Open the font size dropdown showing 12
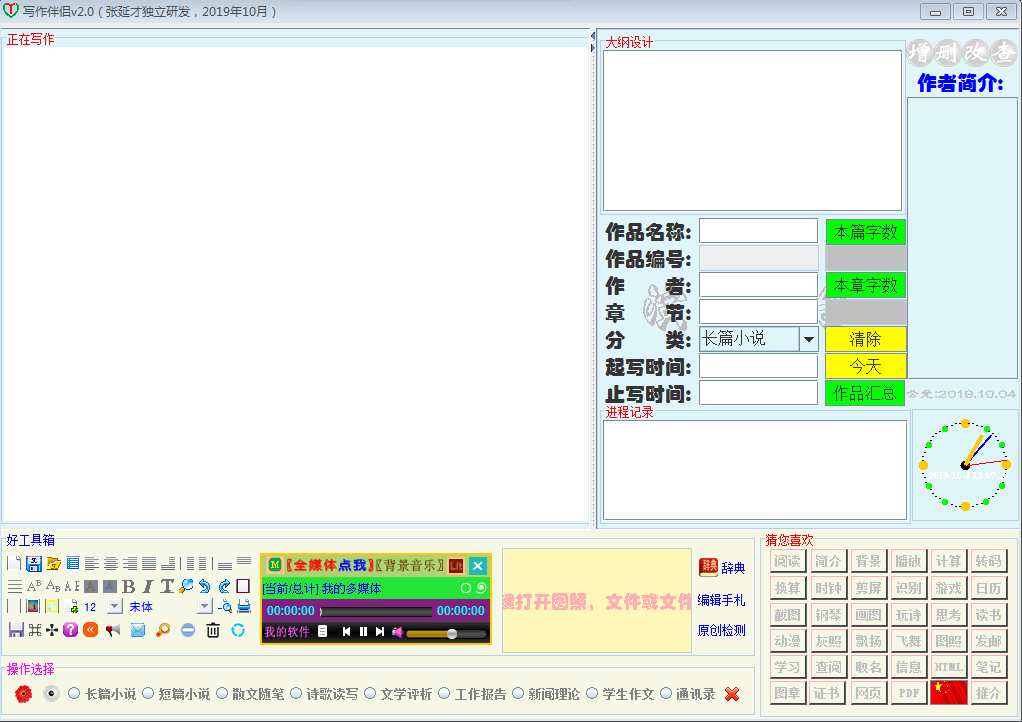 (114, 607)
